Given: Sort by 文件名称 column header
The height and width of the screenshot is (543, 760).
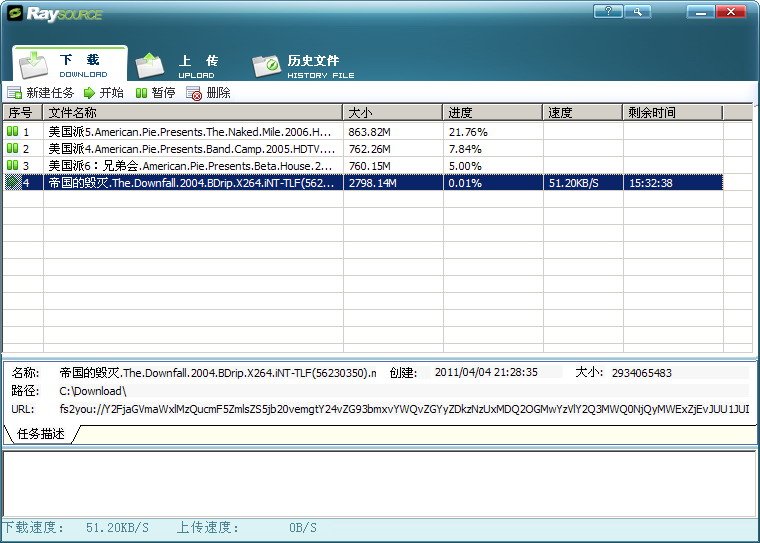Looking at the screenshot, I should pos(192,112).
